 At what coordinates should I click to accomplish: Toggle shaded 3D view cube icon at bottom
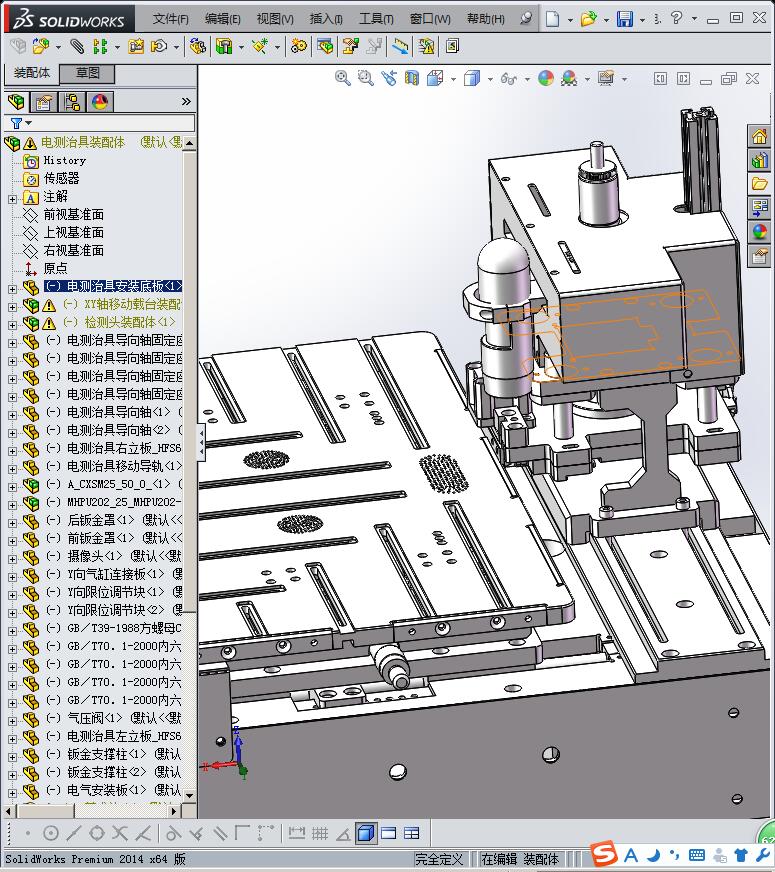point(365,833)
